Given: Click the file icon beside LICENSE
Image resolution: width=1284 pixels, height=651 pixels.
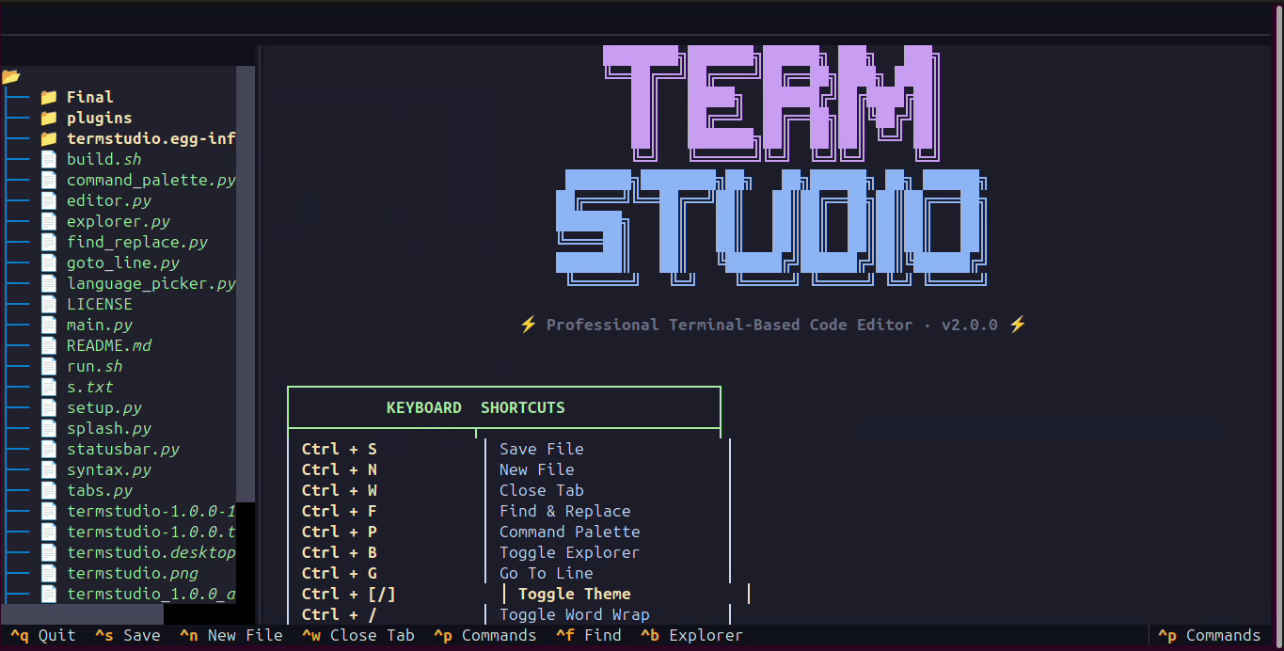Looking at the screenshot, I should pyautogui.click(x=48, y=304).
